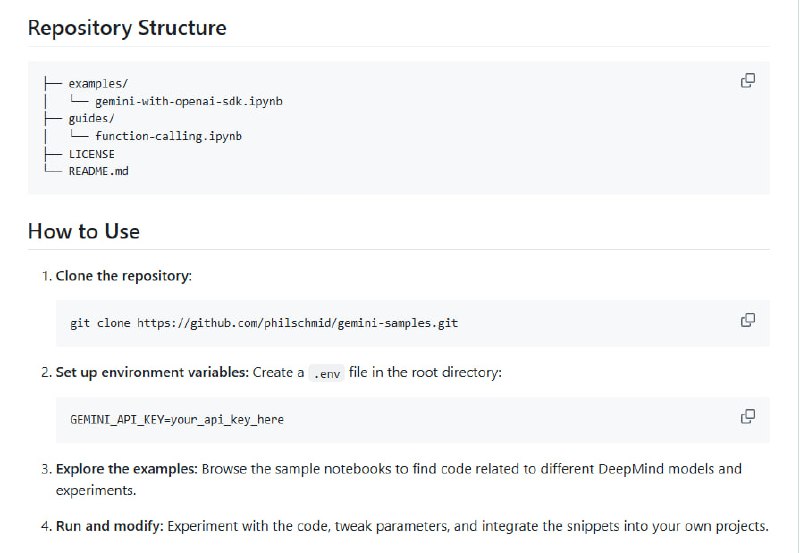Copy the GEMINI_API_KEY environment line
The height and width of the screenshot is (553, 800).
tap(747, 416)
